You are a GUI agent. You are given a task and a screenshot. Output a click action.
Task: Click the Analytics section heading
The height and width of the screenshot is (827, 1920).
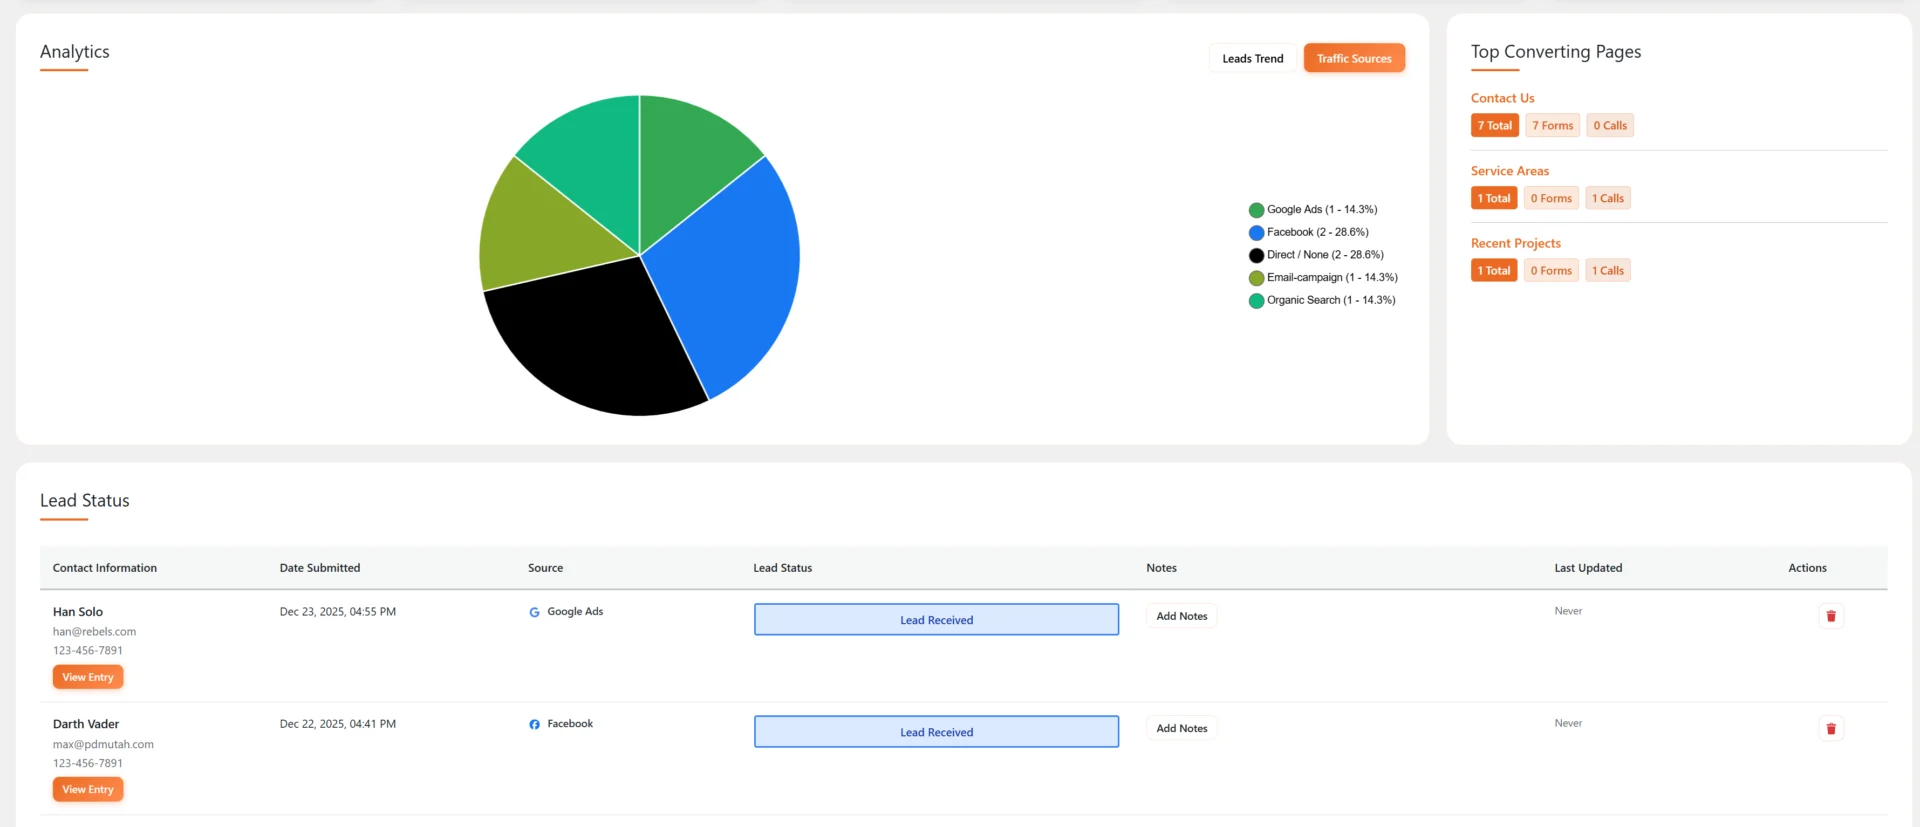pos(75,52)
